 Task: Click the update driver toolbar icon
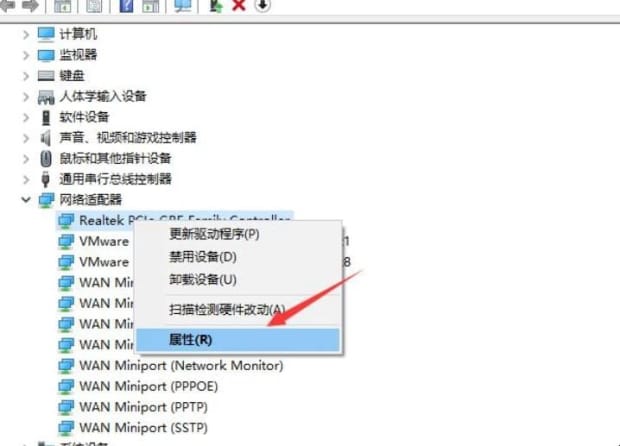pyautogui.click(x=215, y=5)
